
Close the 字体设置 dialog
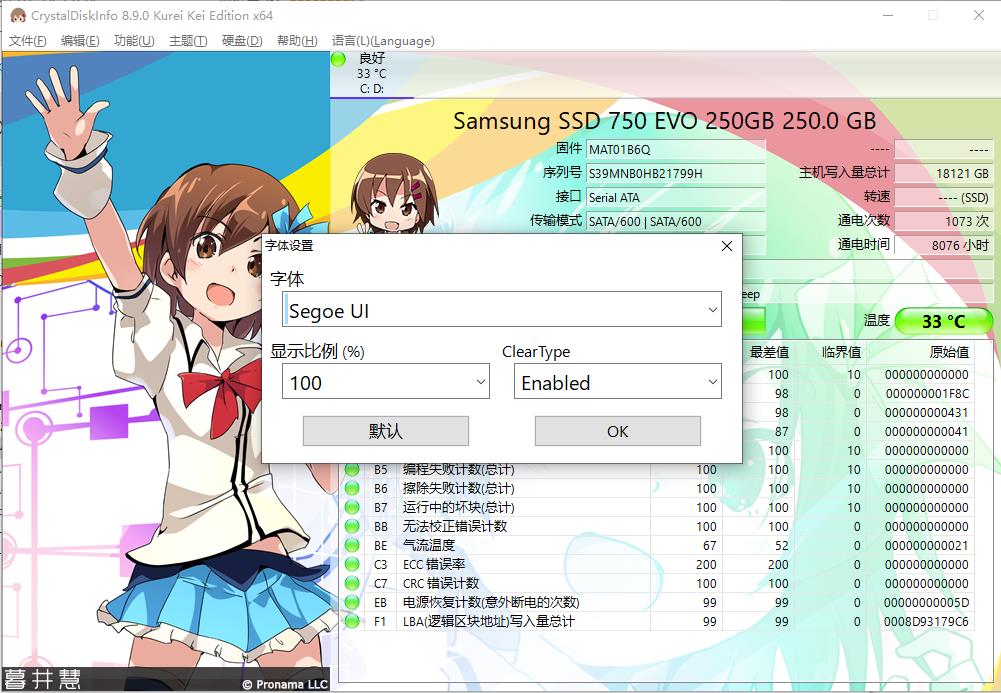coord(726,246)
